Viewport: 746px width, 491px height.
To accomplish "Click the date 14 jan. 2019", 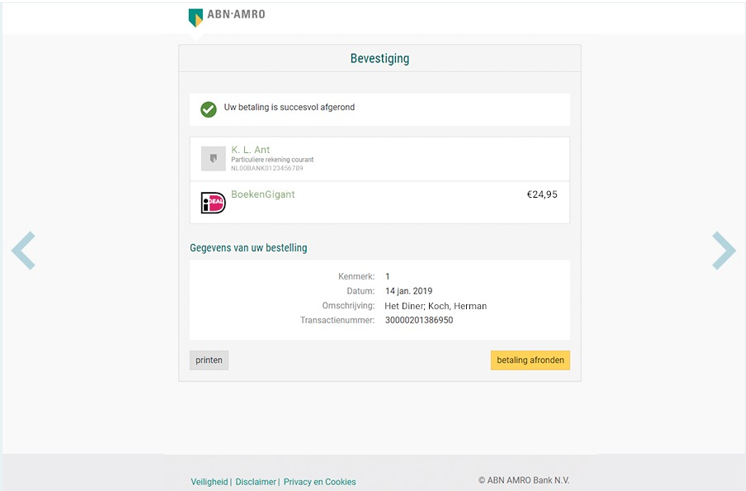I will (409, 291).
